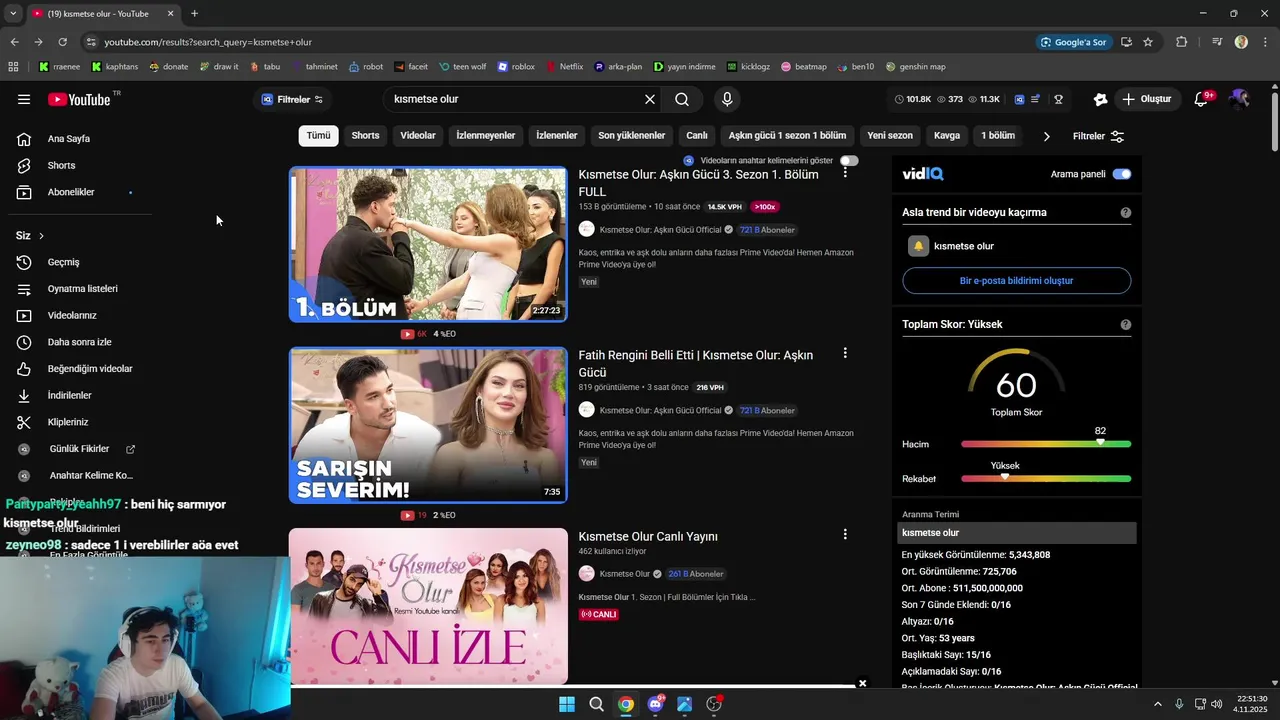Image resolution: width=1280 pixels, height=720 pixels.
Task: Open options menu for Aşkın Gücü 3. Sezon video
Action: tap(845, 173)
